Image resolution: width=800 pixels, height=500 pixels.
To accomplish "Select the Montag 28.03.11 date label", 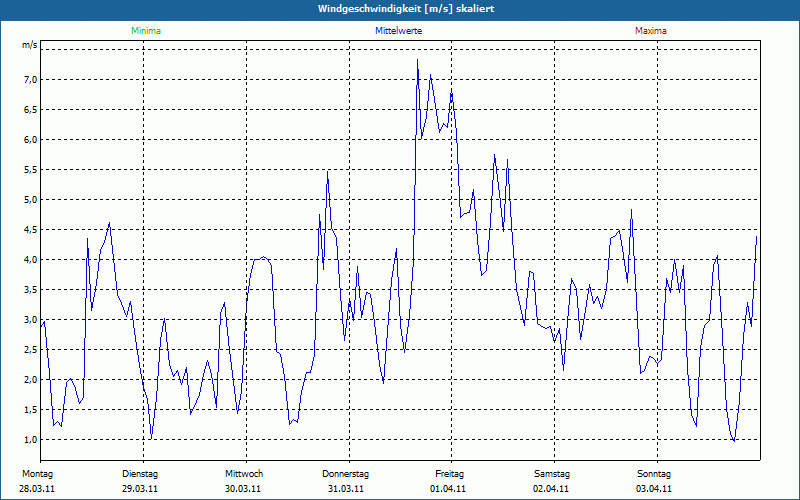I will click(38, 481).
